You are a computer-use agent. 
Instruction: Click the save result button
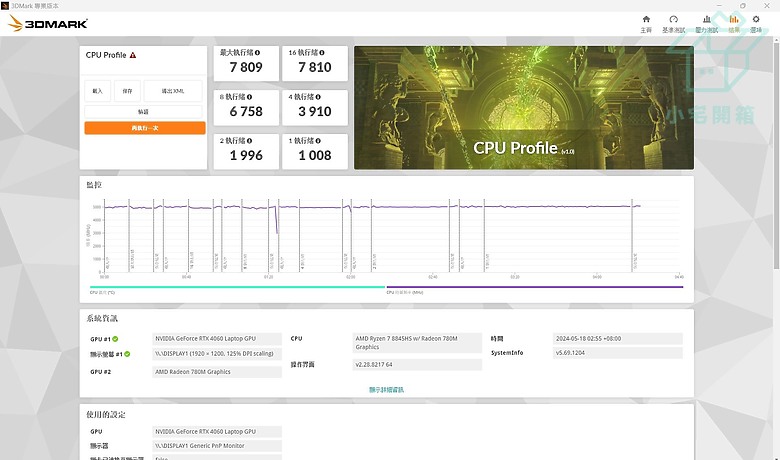click(127, 91)
